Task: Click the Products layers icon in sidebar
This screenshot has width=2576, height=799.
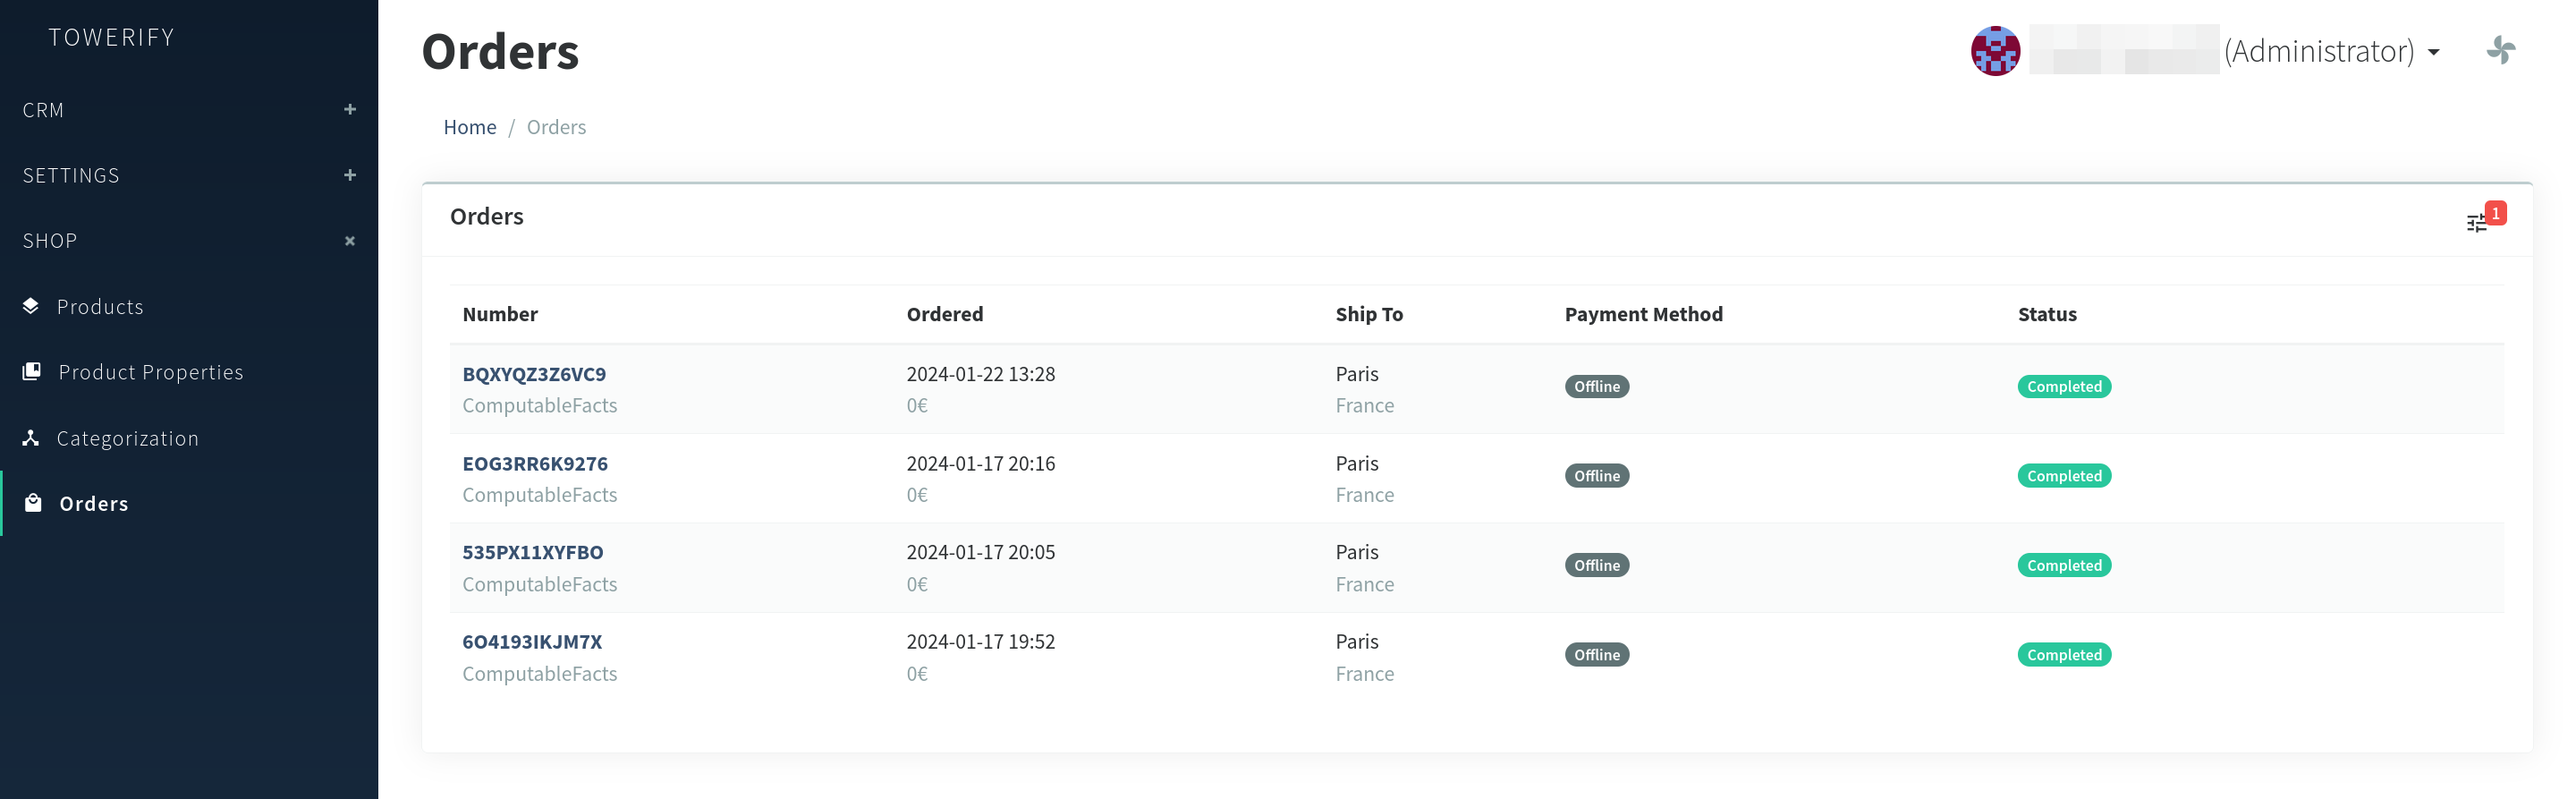Action: click(x=31, y=306)
